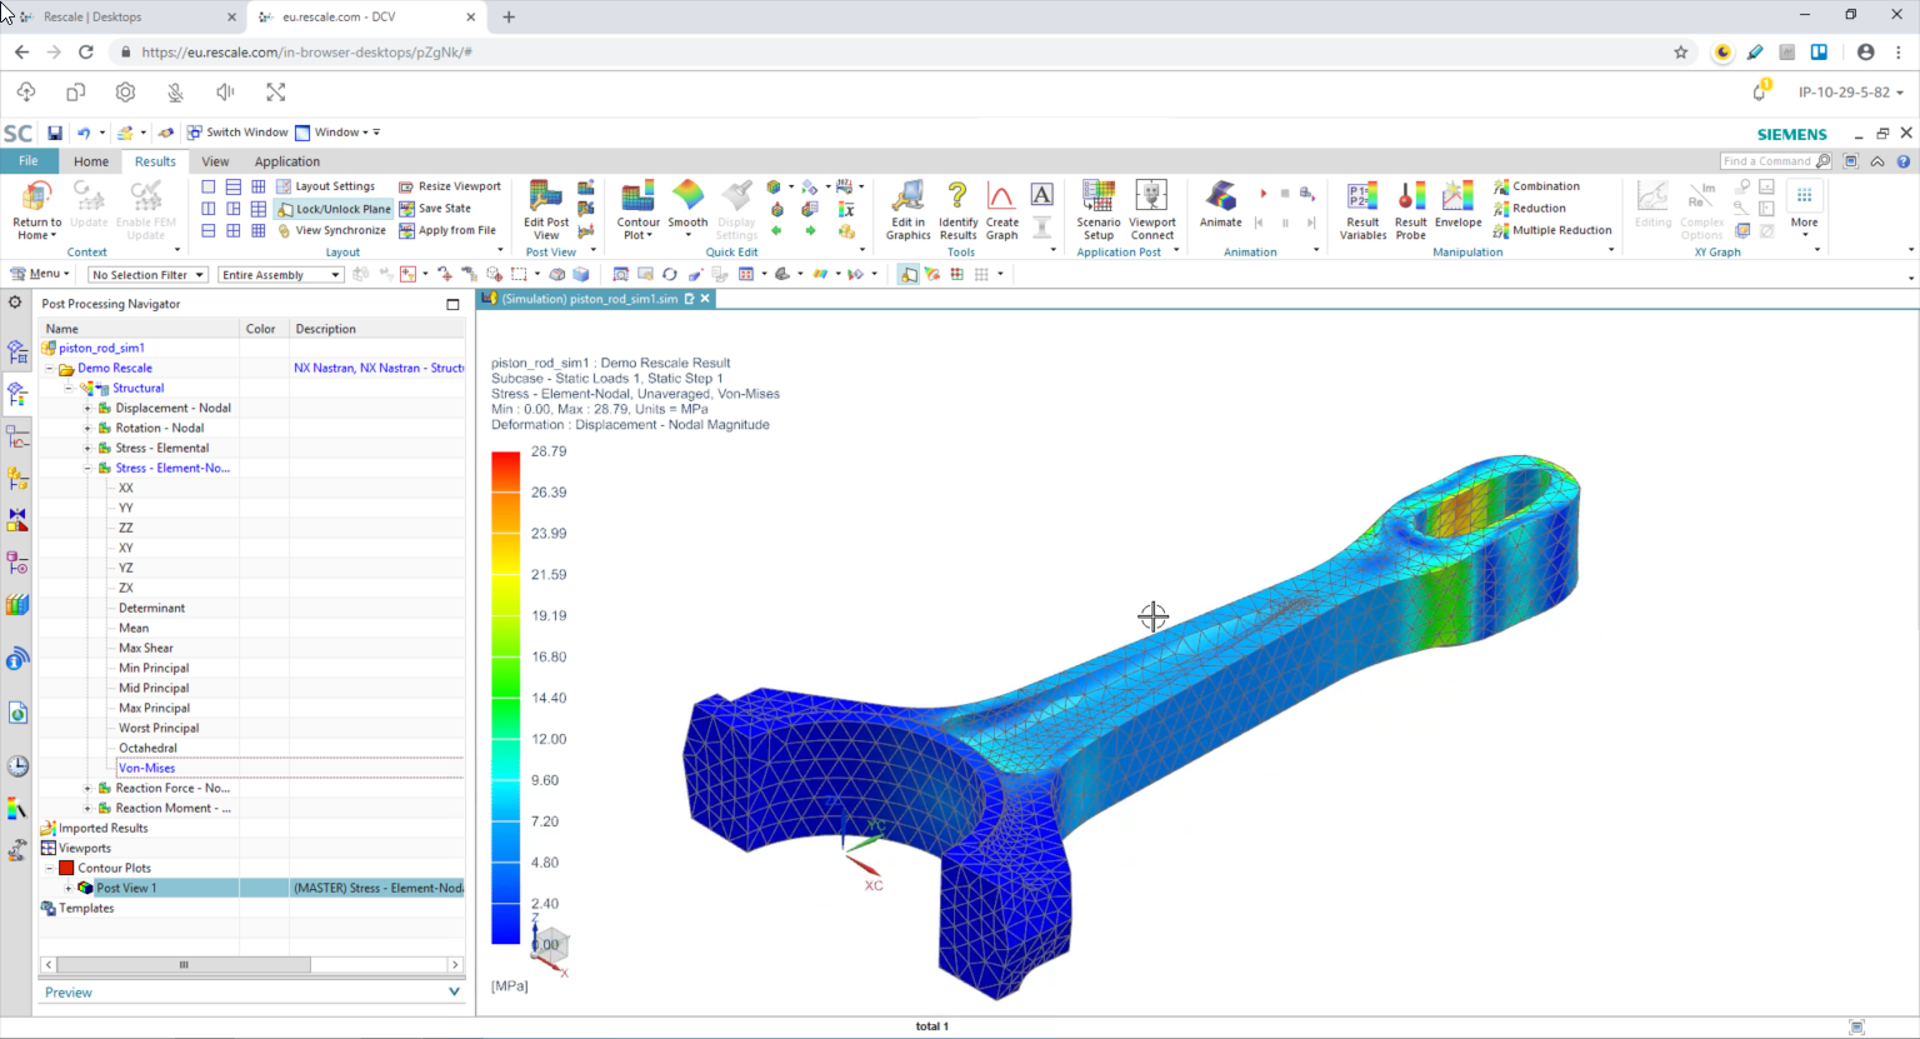Expand the Displacement - Nodal tree node
This screenshot has width=1920, height=1039.
[88, 407]
